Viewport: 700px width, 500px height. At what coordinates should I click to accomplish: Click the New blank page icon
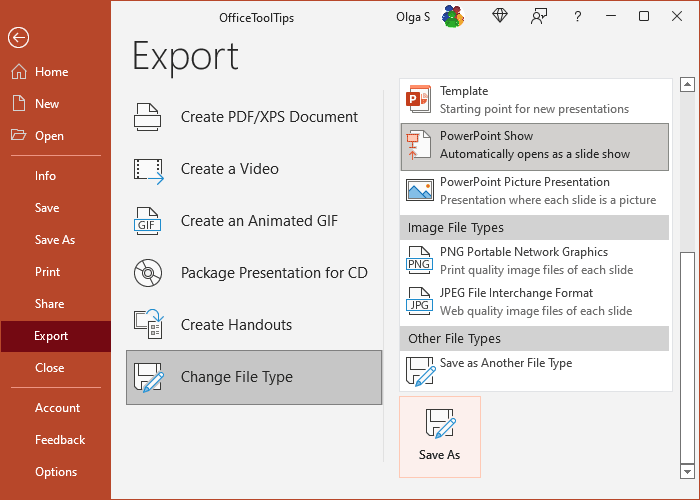tap(19, 103)
